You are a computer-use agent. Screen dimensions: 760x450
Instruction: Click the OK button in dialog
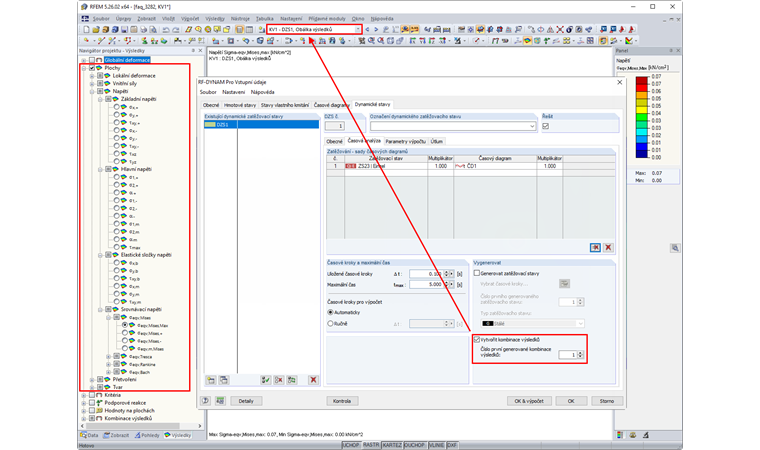pyautogui.click(x=571, y=401)
